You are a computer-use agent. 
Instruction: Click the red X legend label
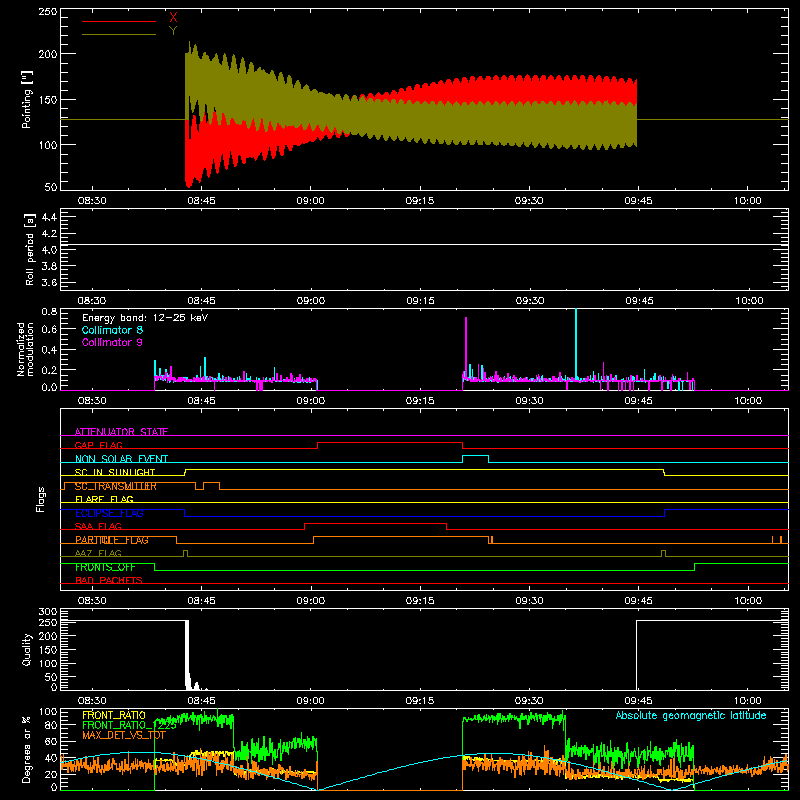(x=173, y=18)
